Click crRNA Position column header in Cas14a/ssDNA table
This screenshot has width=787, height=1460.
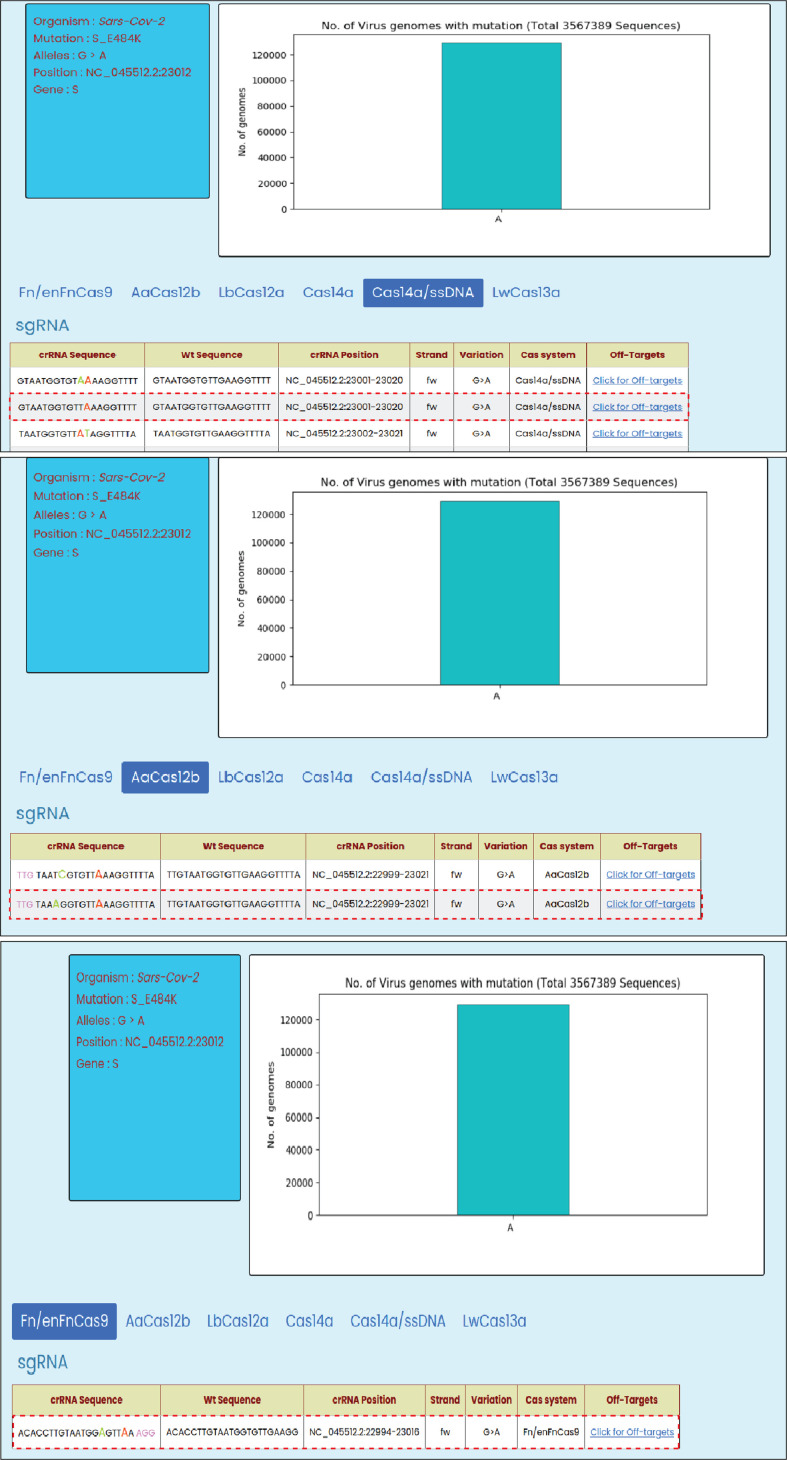coord(344,355)
